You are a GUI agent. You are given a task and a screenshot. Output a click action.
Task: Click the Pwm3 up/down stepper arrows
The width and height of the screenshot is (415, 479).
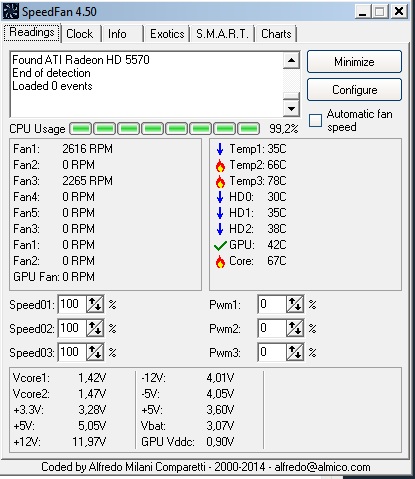295,352
